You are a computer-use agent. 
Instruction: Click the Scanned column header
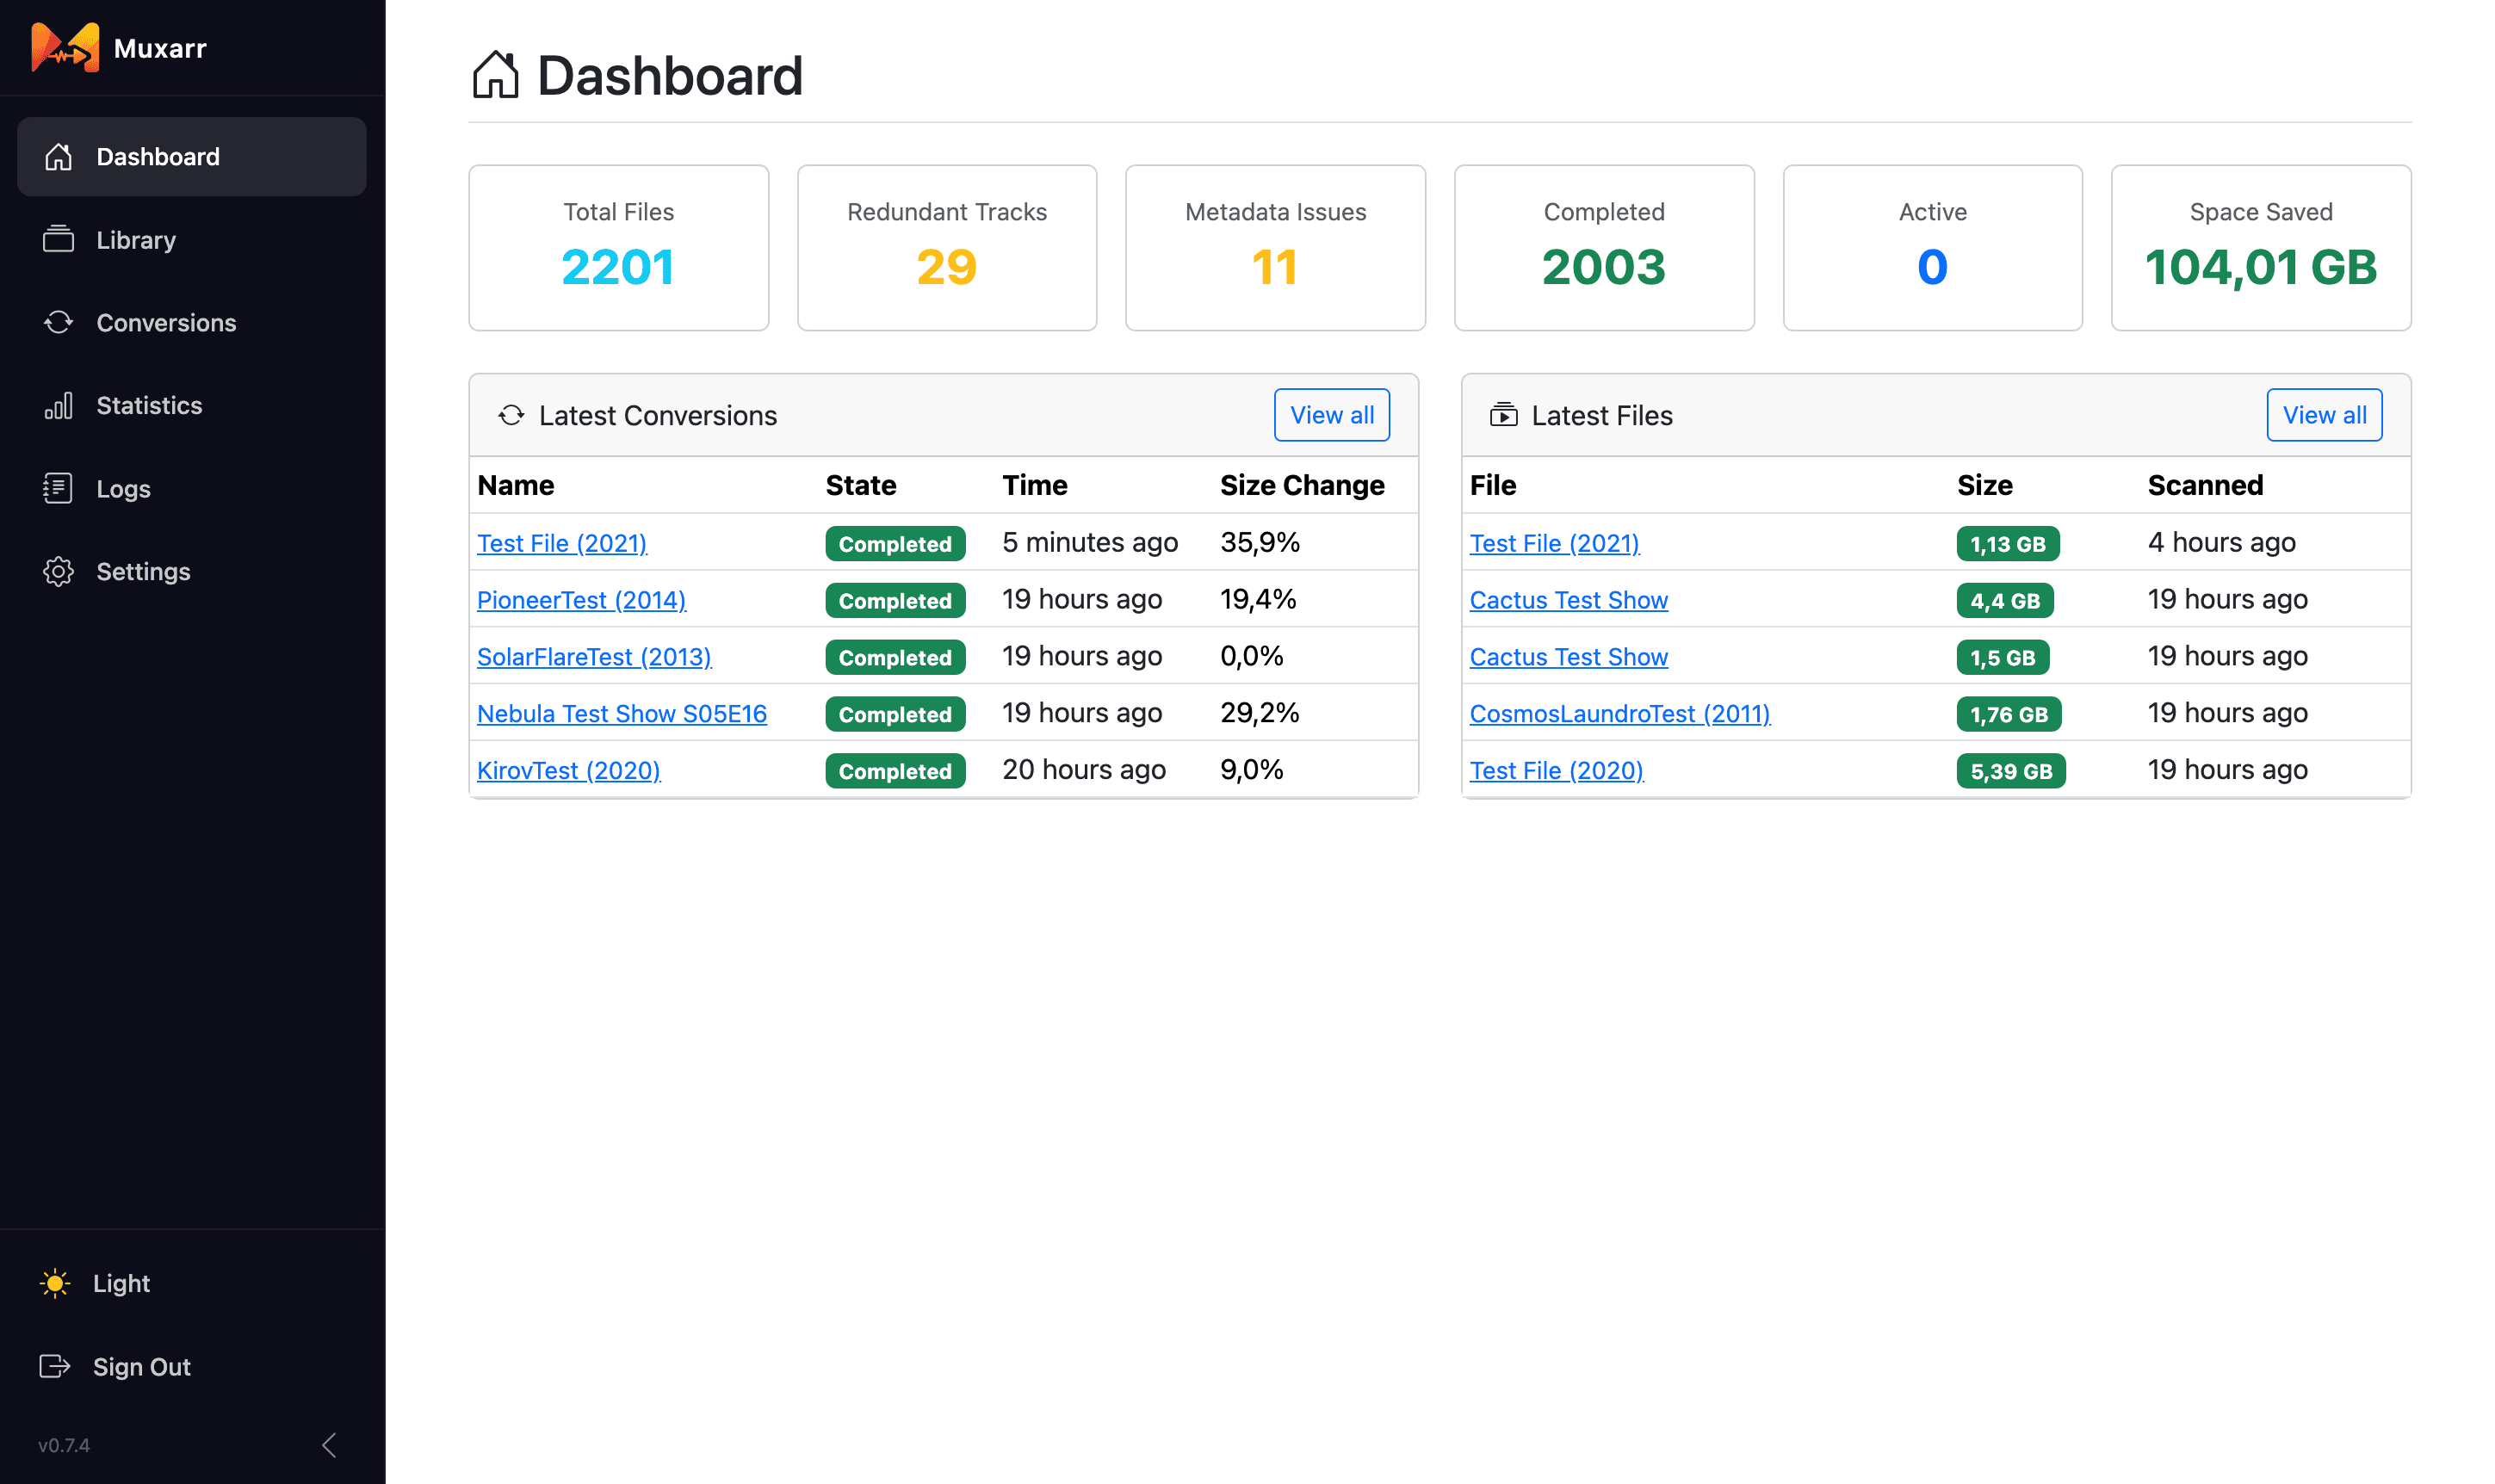click(x=2205, y=485)
